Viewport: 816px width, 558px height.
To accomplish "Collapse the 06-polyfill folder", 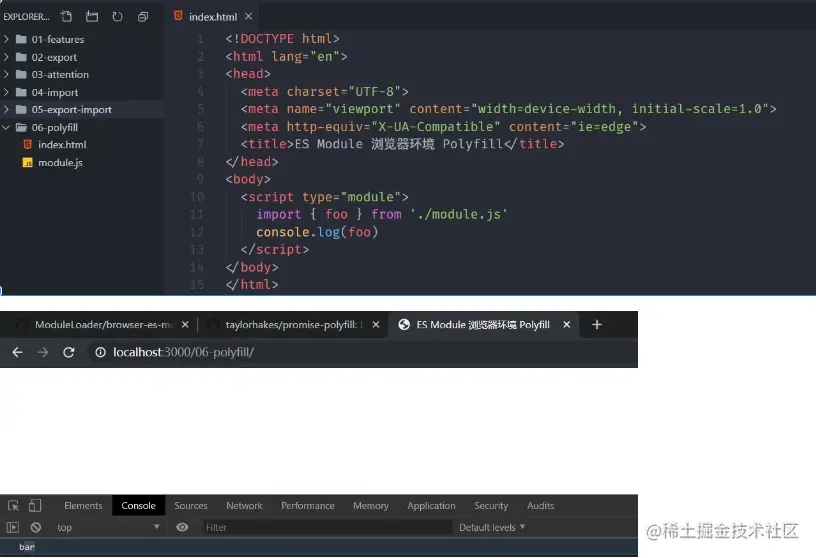I will click(6, 127).
